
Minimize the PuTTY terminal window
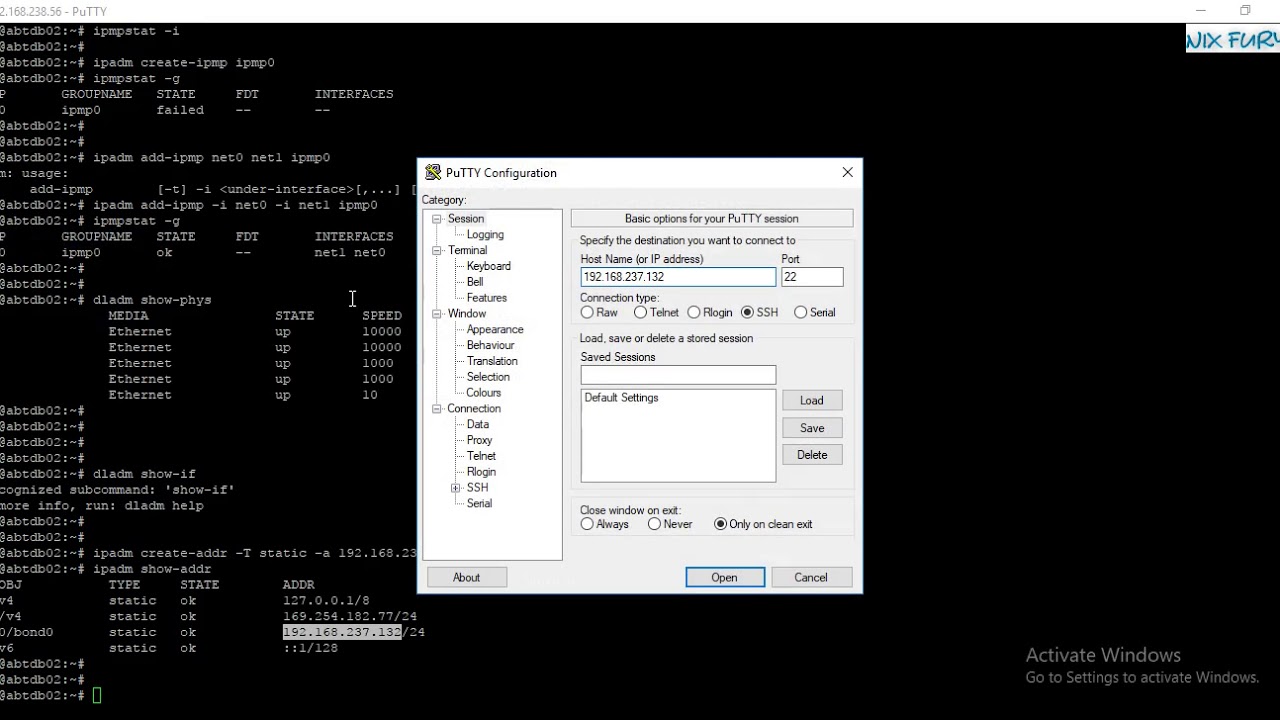tap(1201, 11)
